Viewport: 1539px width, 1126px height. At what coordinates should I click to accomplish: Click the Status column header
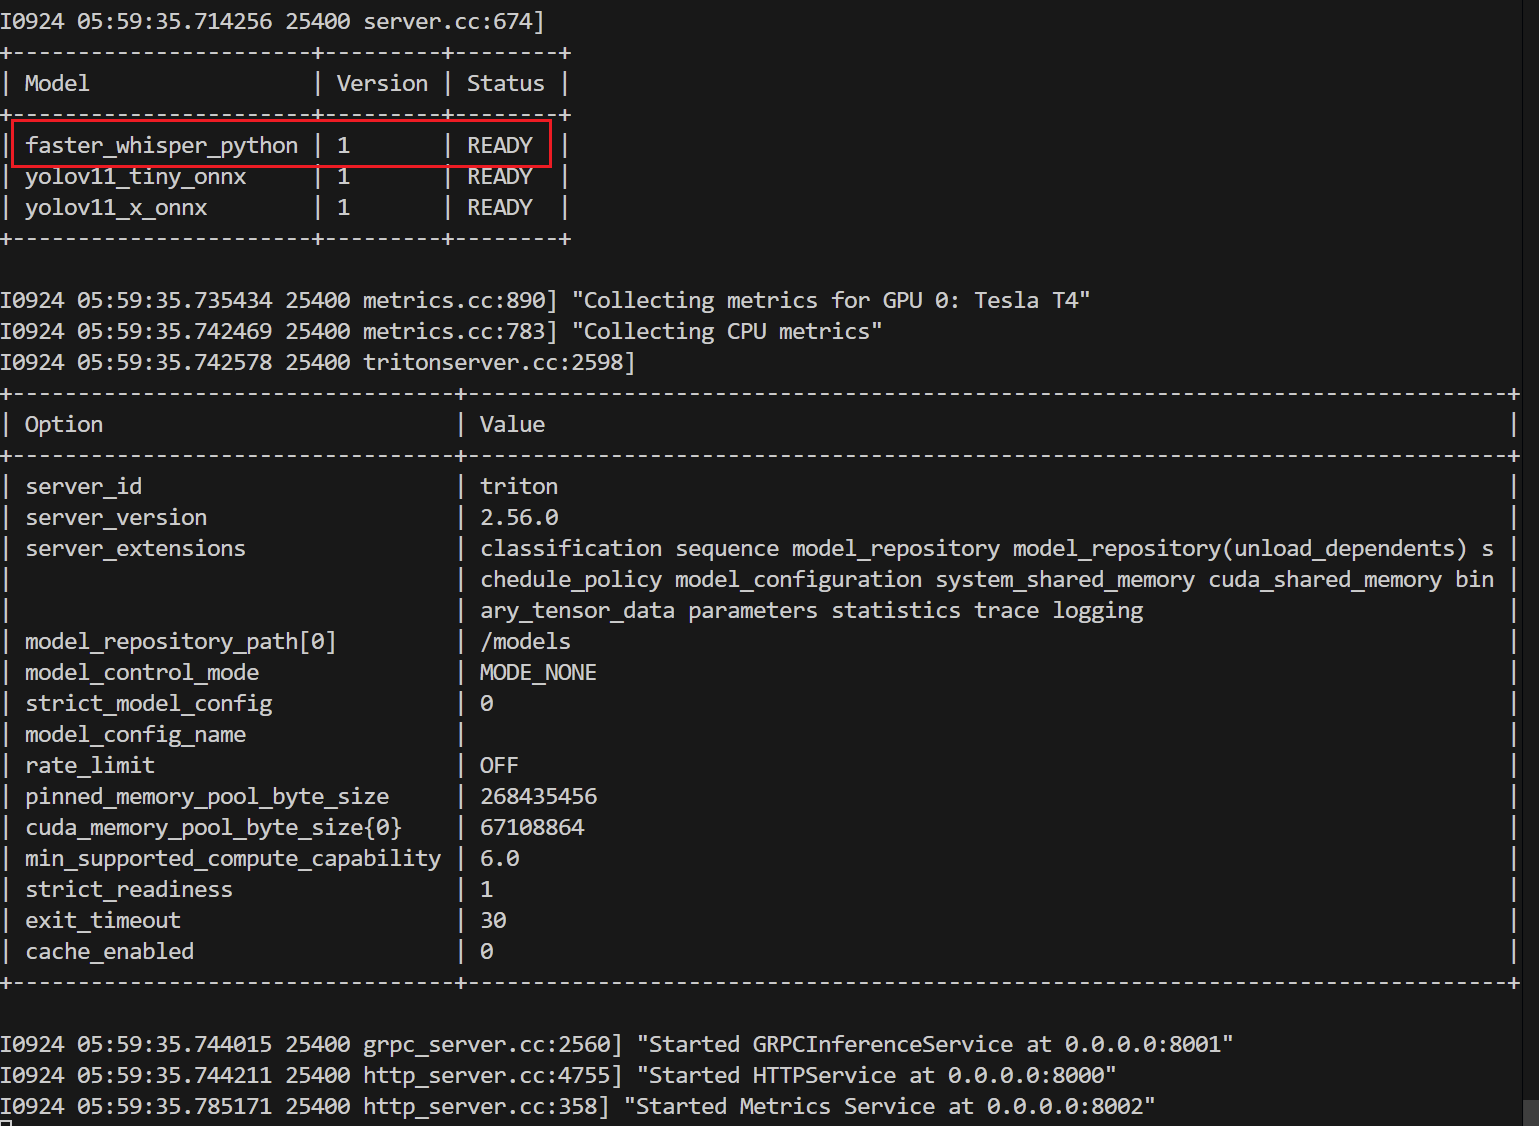pyautogui.click(x=505, y=84)
